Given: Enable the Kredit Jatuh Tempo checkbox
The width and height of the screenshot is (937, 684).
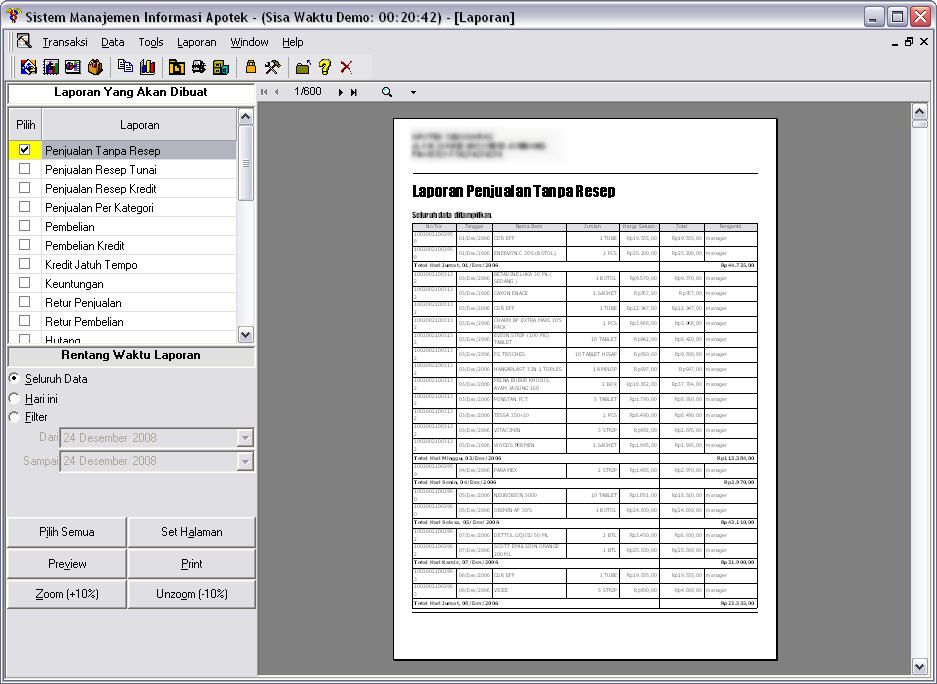Looking at the screenshot, I should point(25,263).
